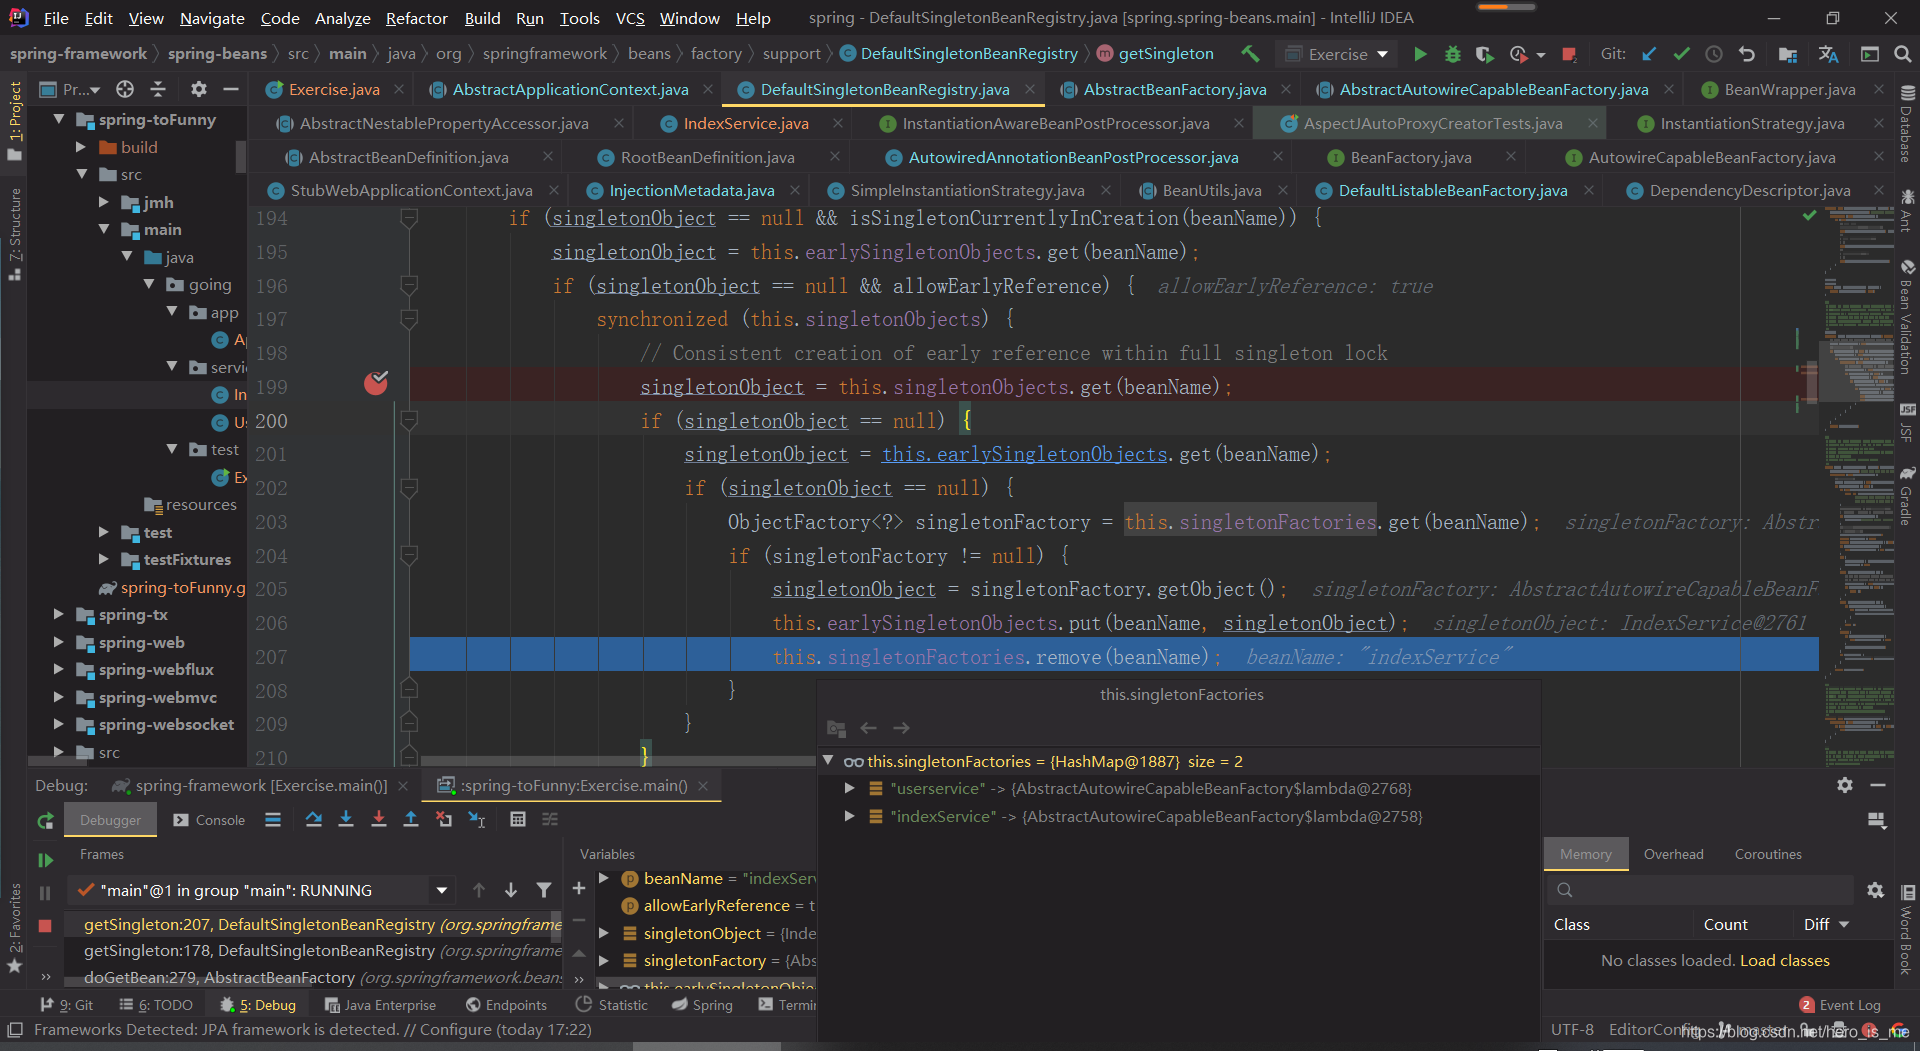This screenshot has height=1051, width=1920.
Task: Force step into with the red down arrow
Action: (378, 819)
